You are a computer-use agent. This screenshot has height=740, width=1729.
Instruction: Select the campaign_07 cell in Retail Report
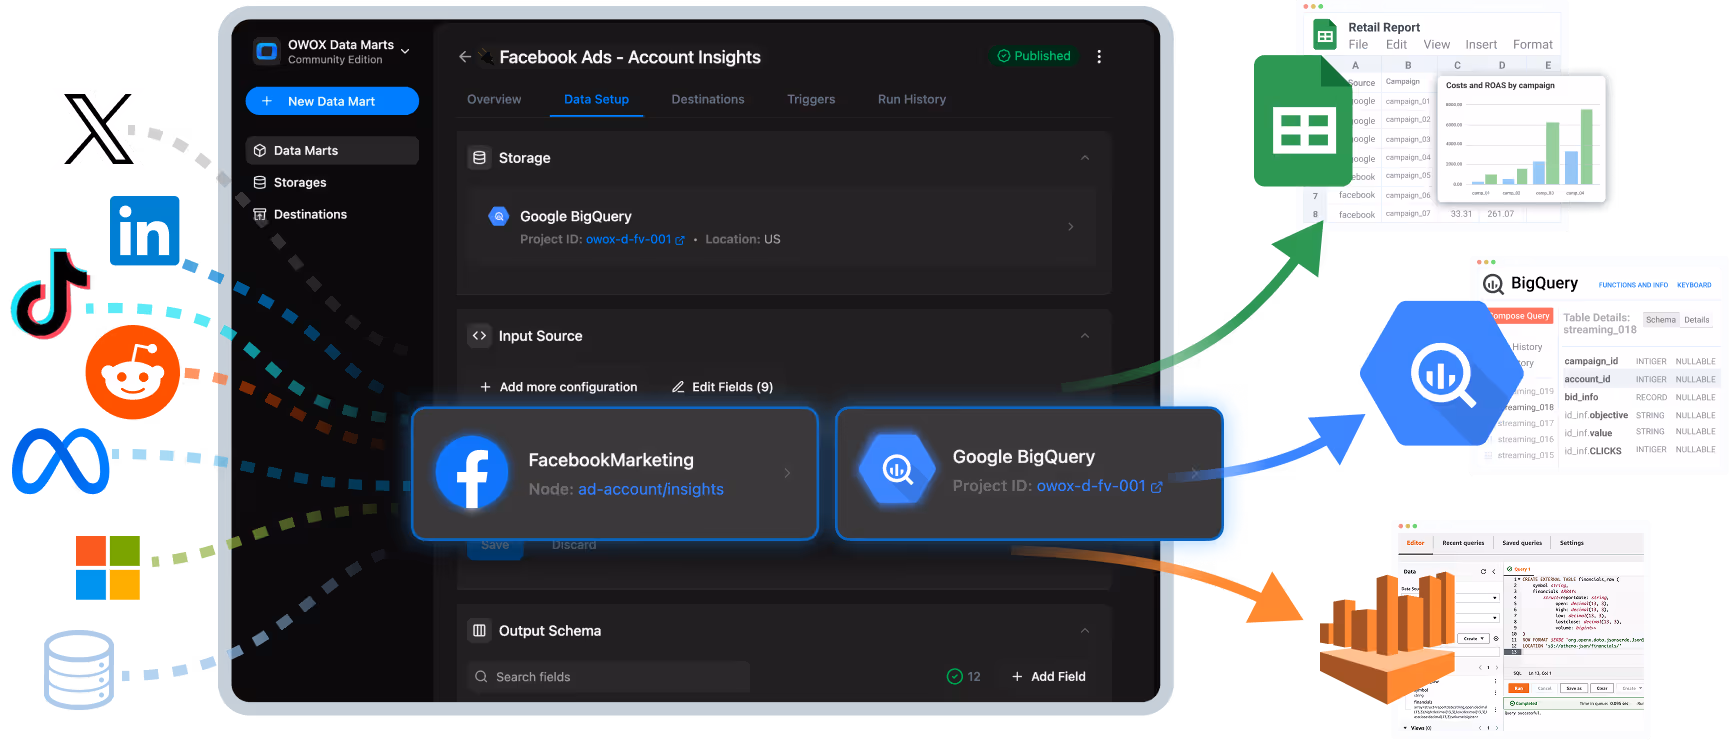coord(1408,214)
